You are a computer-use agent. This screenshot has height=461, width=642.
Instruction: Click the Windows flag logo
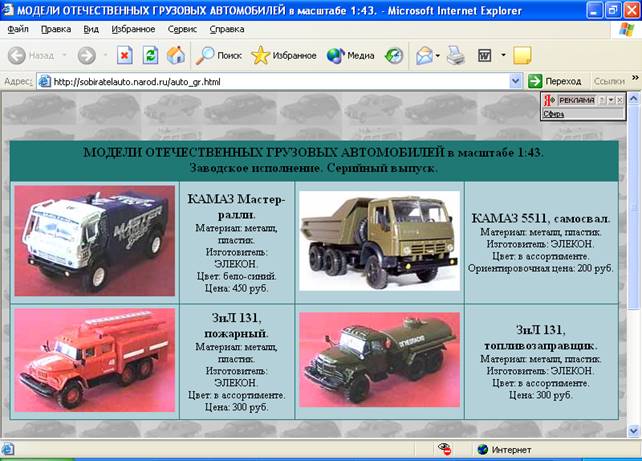626,30
